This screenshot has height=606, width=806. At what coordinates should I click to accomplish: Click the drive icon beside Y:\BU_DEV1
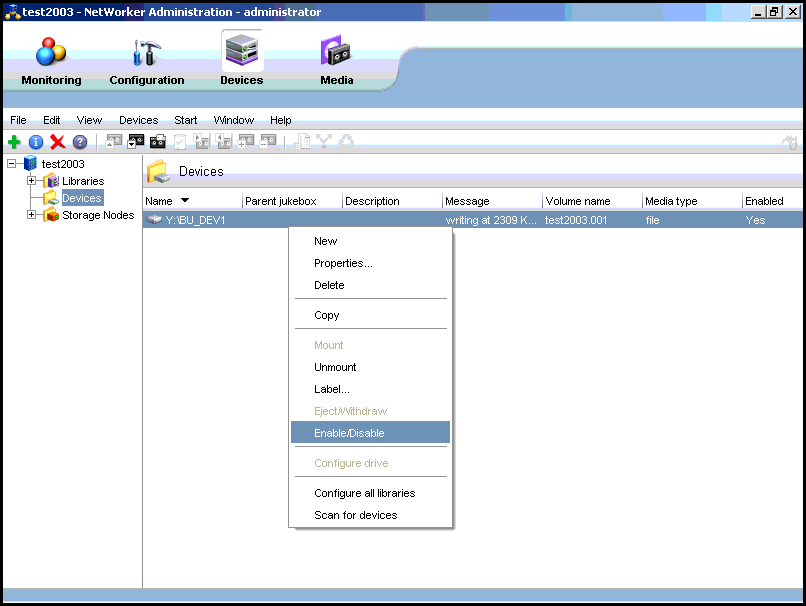point(154,220)
